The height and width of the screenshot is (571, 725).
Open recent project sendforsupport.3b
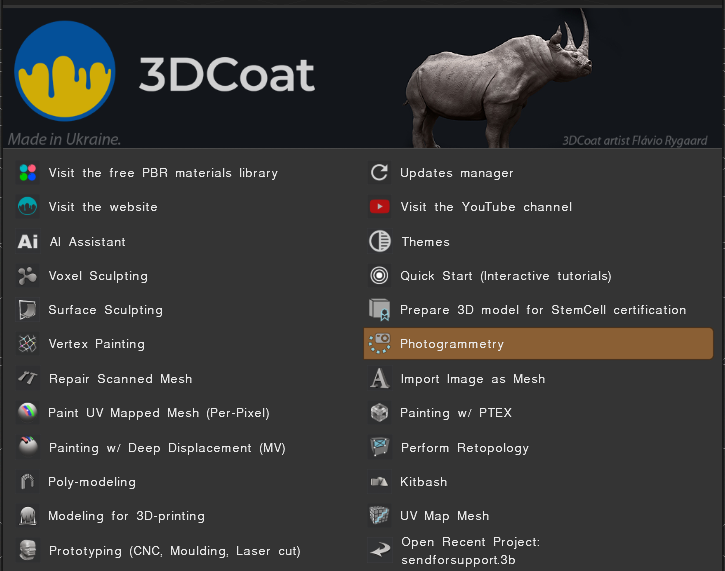pos(471,551)
